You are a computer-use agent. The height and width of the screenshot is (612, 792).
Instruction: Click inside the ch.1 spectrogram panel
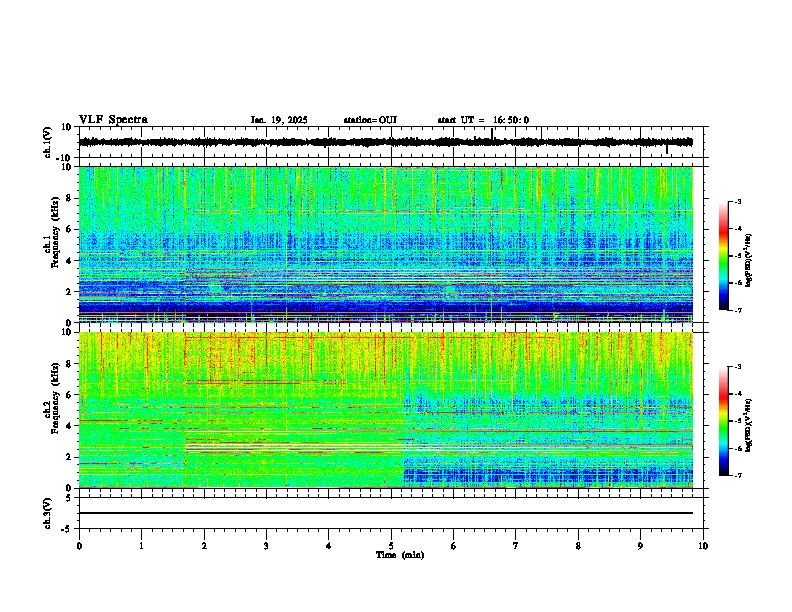(386, 244)
